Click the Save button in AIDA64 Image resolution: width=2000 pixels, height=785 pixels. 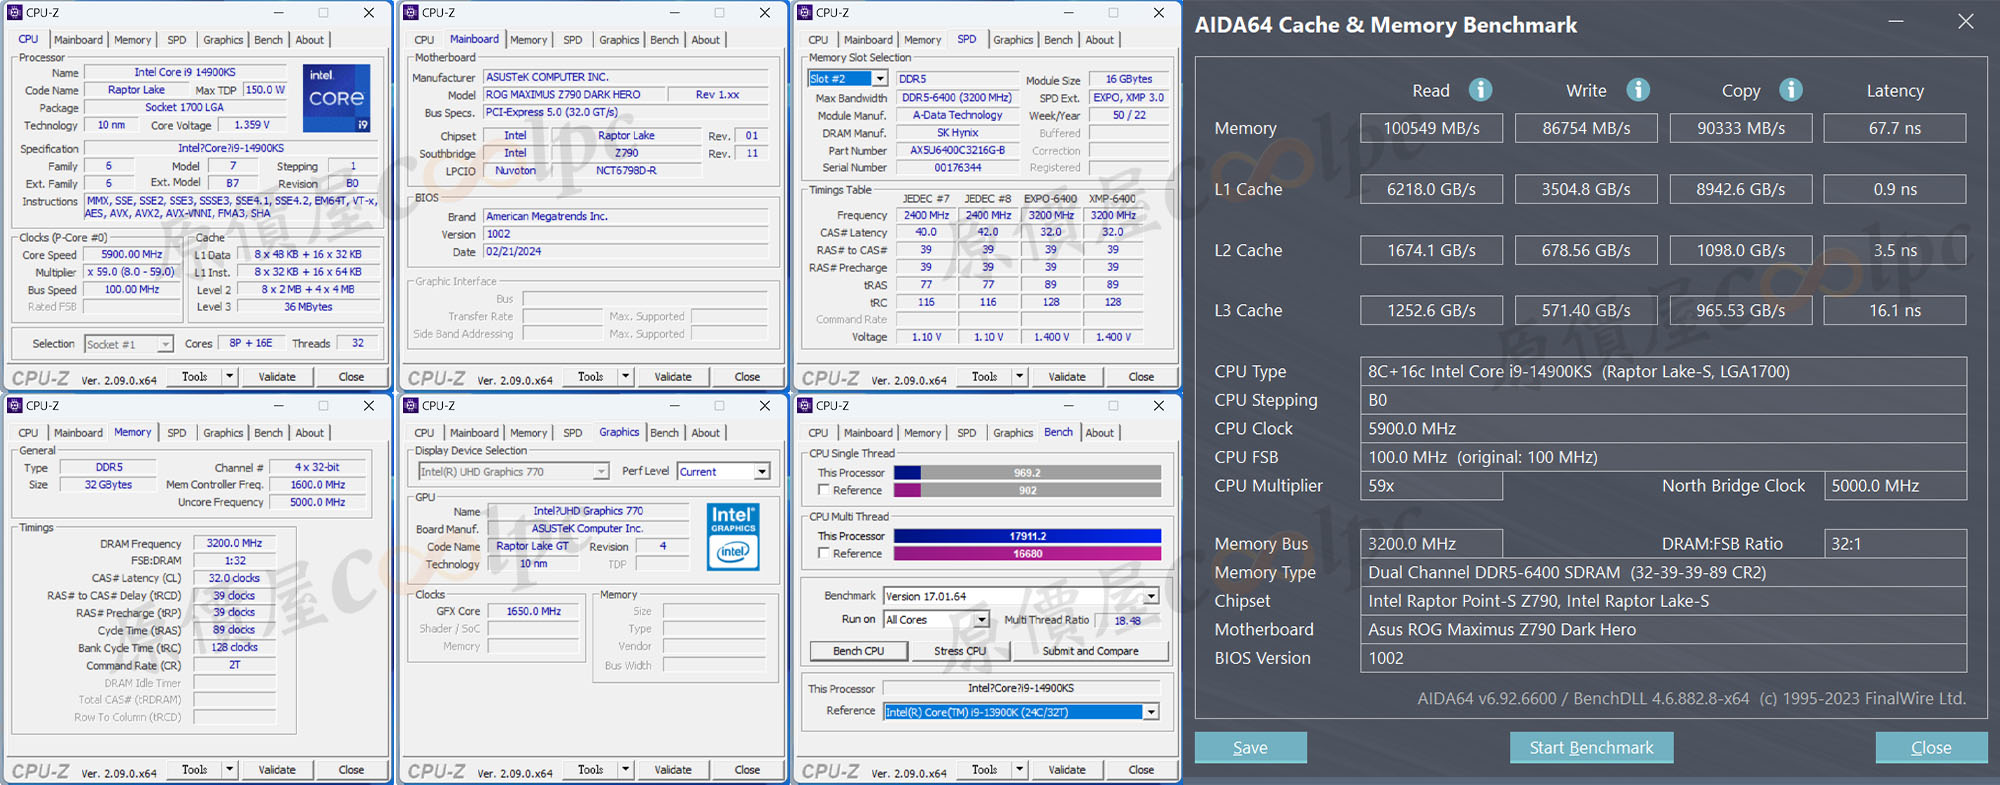pos(1250,747)
